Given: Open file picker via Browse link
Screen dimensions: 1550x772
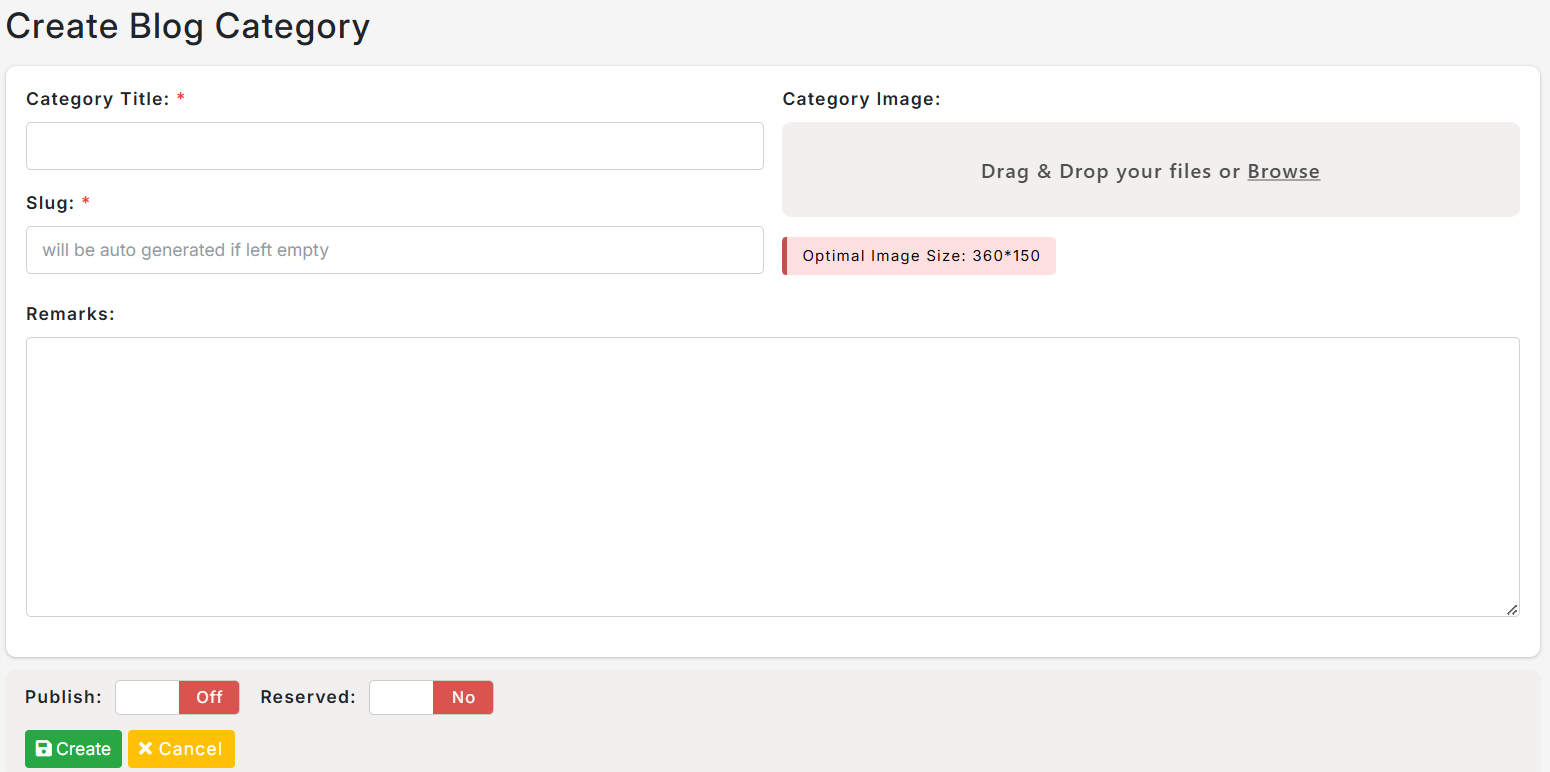Looking at the screenshot, I should click(1283, 171).
